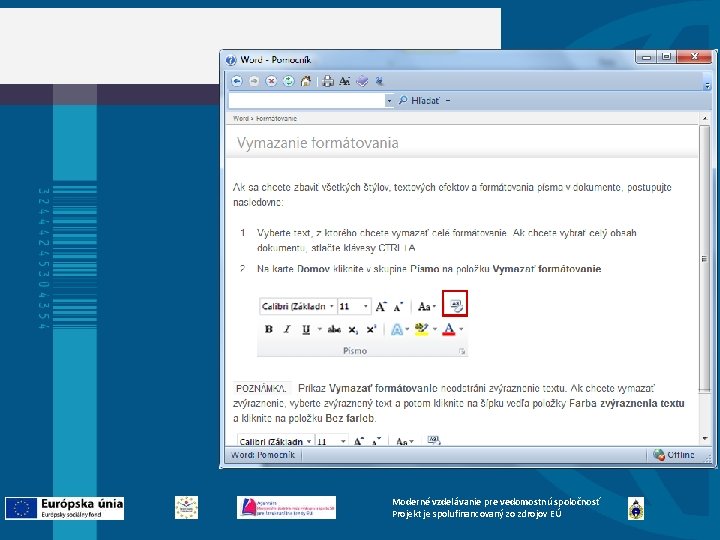Screen dimensions: 720x540
Task: Click the Word: Pomocník status bar text
Action: click(263, 455)
